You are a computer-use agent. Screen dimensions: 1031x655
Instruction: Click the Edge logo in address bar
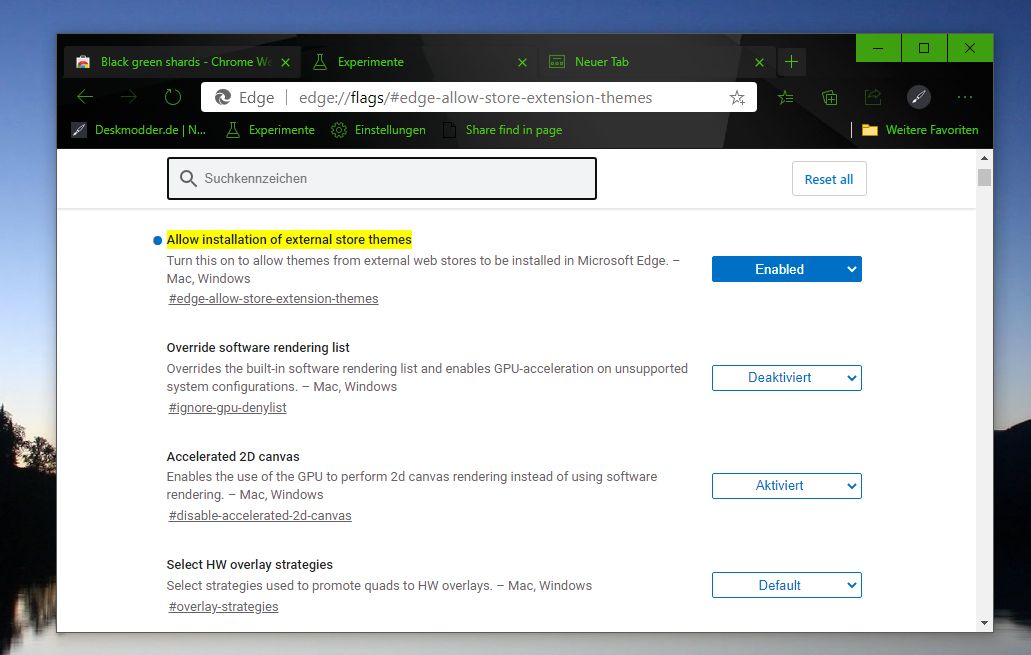pos(223,97)
